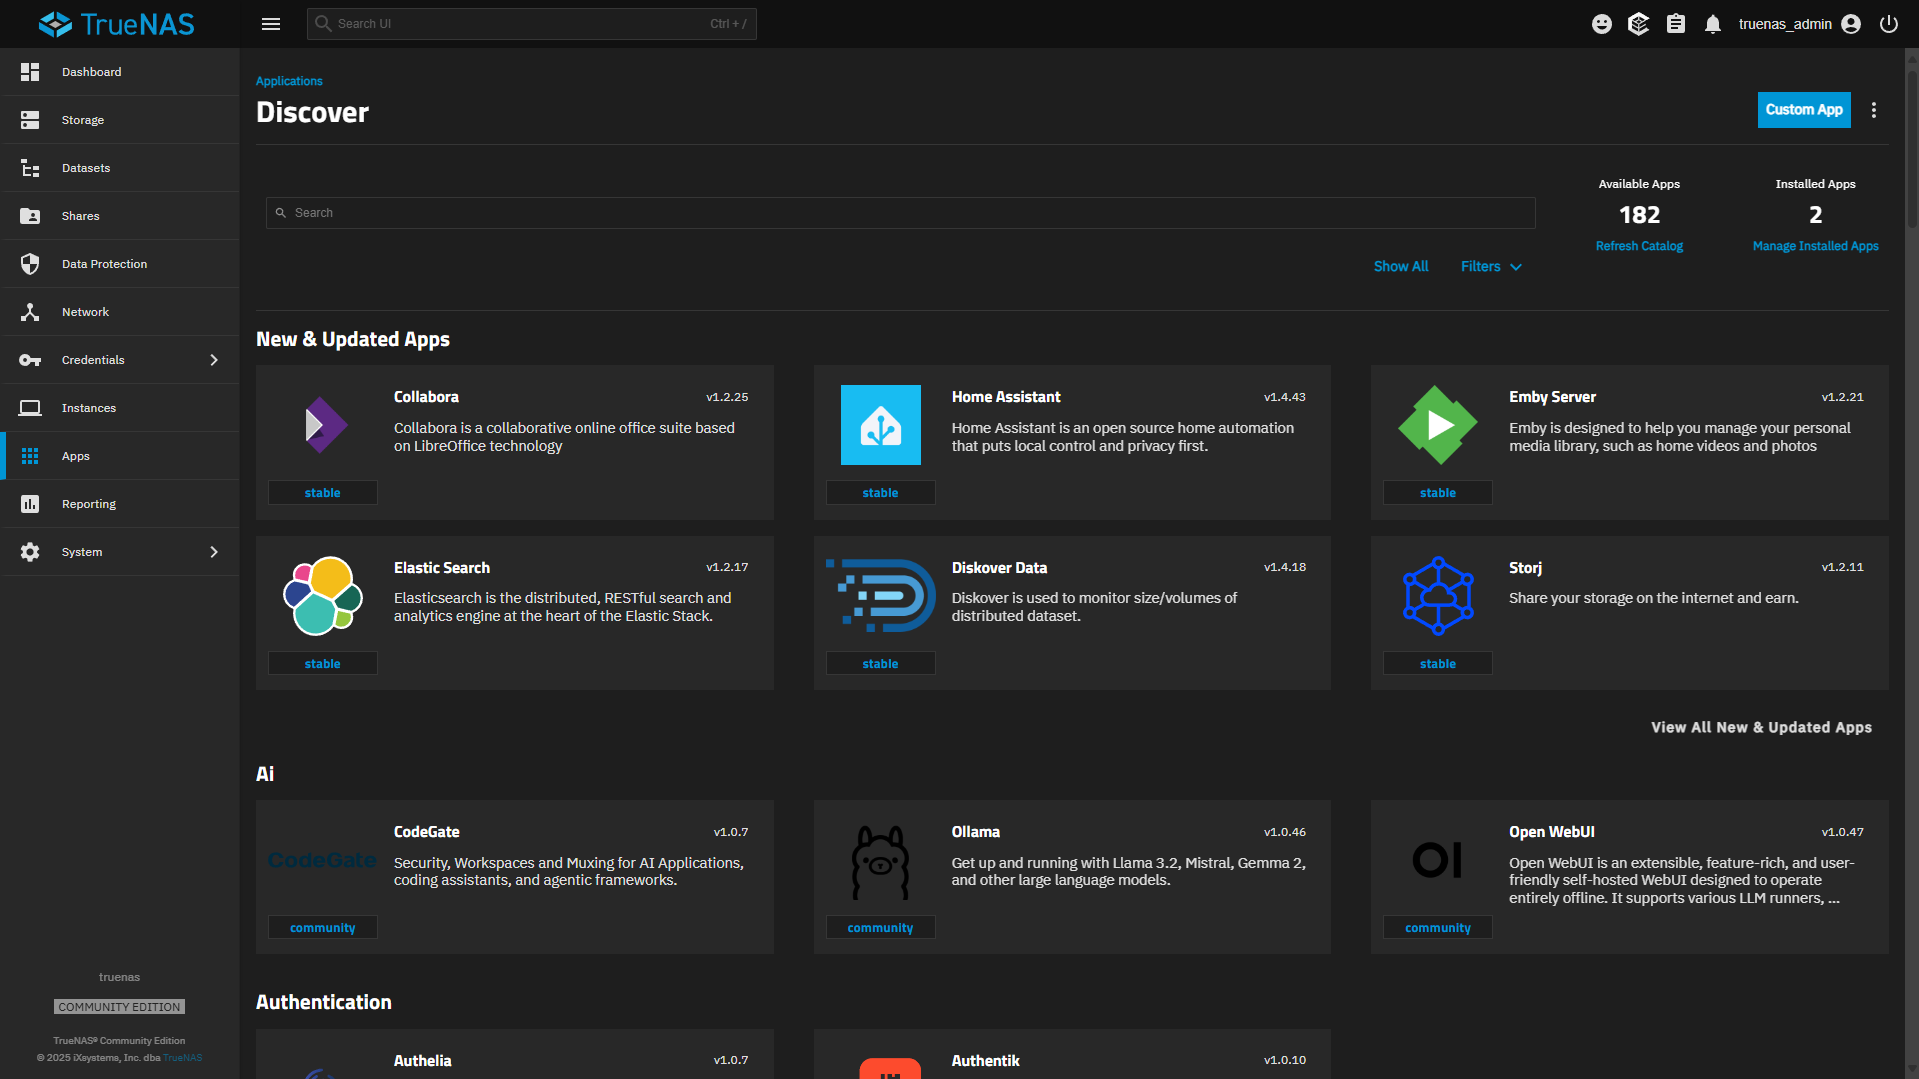Click the Apps grid icon
The height and width of the screenshot is (1079, 1919).
point(30,456)
